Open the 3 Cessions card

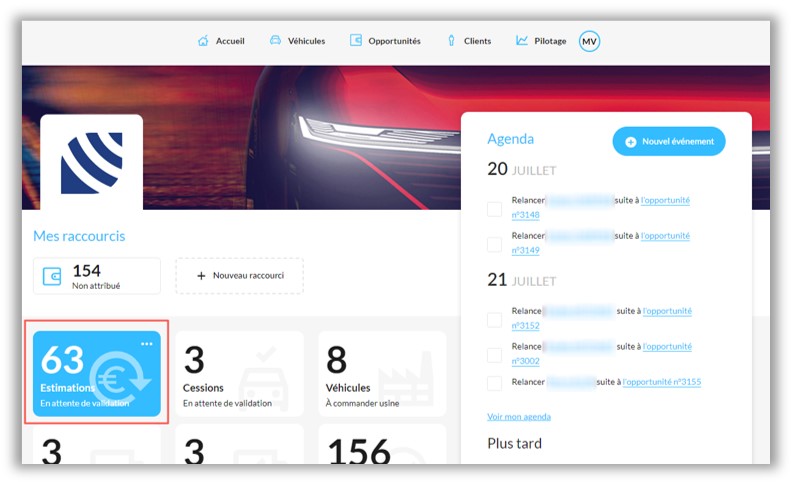(240, 373)
